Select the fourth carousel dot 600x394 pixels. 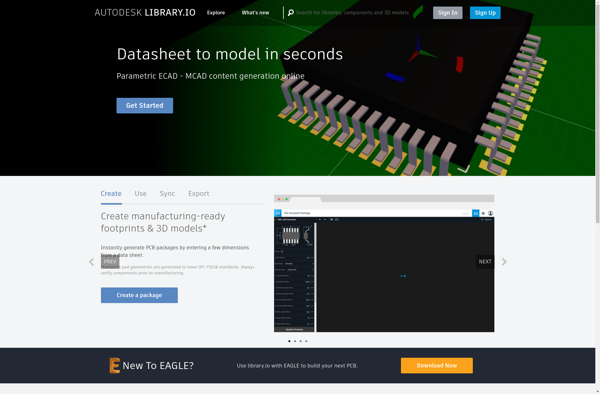pos(306,341)
